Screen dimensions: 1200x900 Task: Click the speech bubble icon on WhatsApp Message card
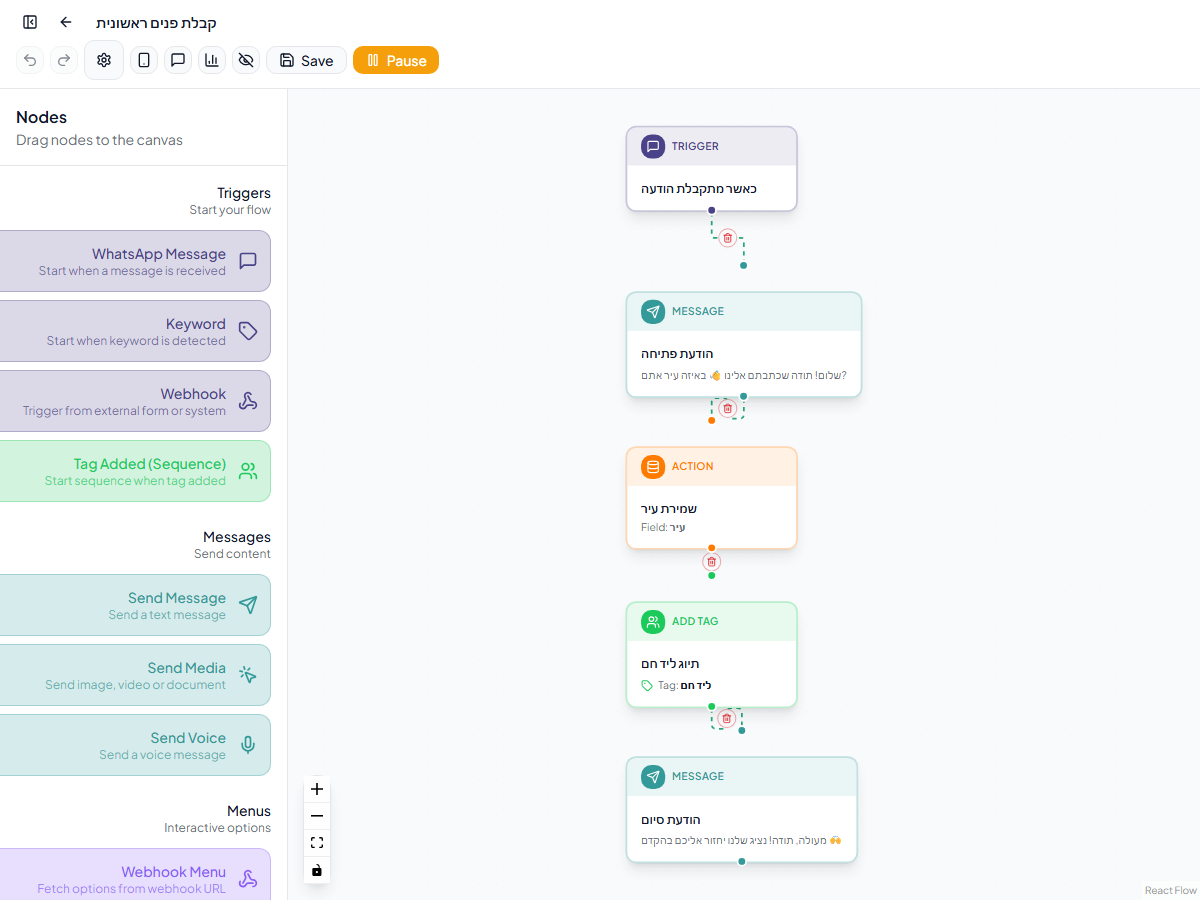[x=248, y=261]
